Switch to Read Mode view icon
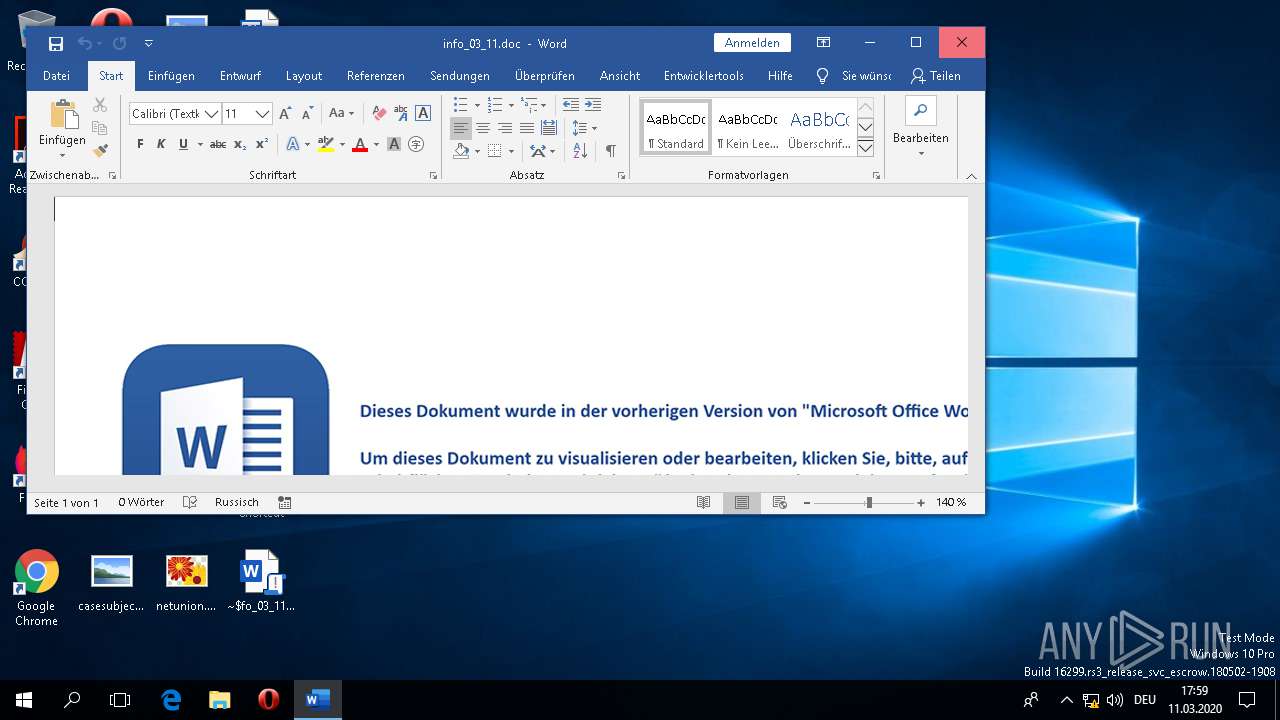The image size is (1280, 720). pos(704,502)
